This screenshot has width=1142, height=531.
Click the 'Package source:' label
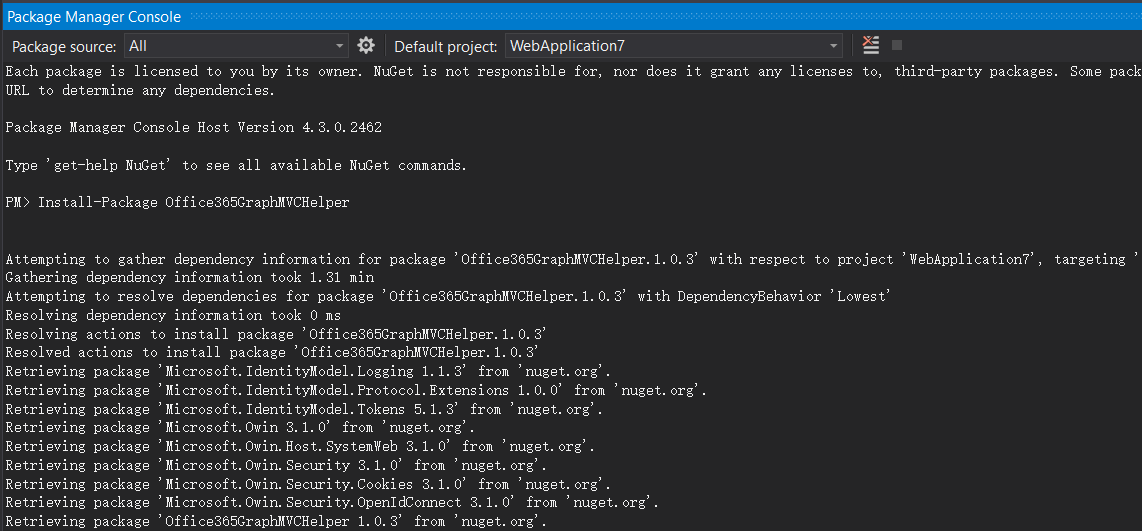tap(64, 46)
